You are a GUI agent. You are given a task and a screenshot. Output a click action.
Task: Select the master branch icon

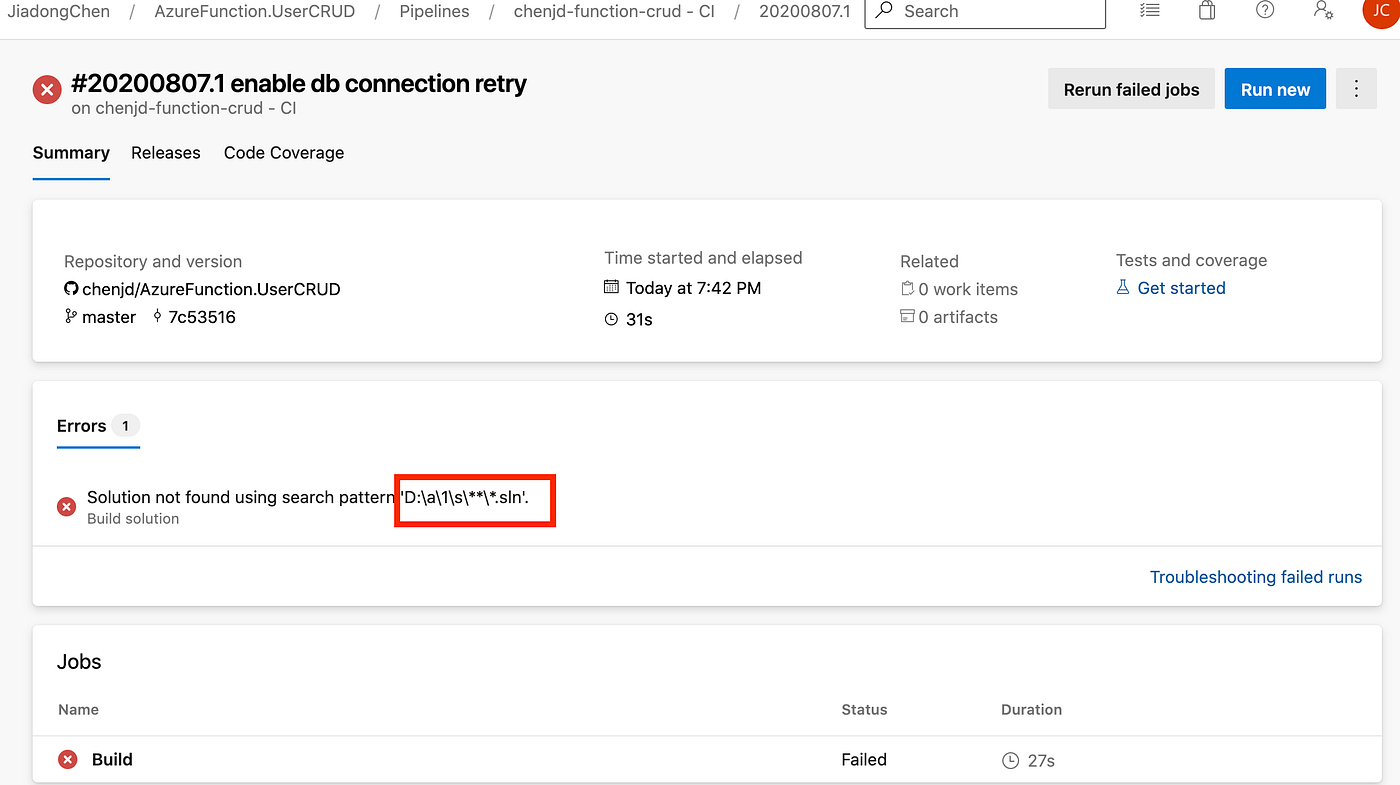coord(70,317)
